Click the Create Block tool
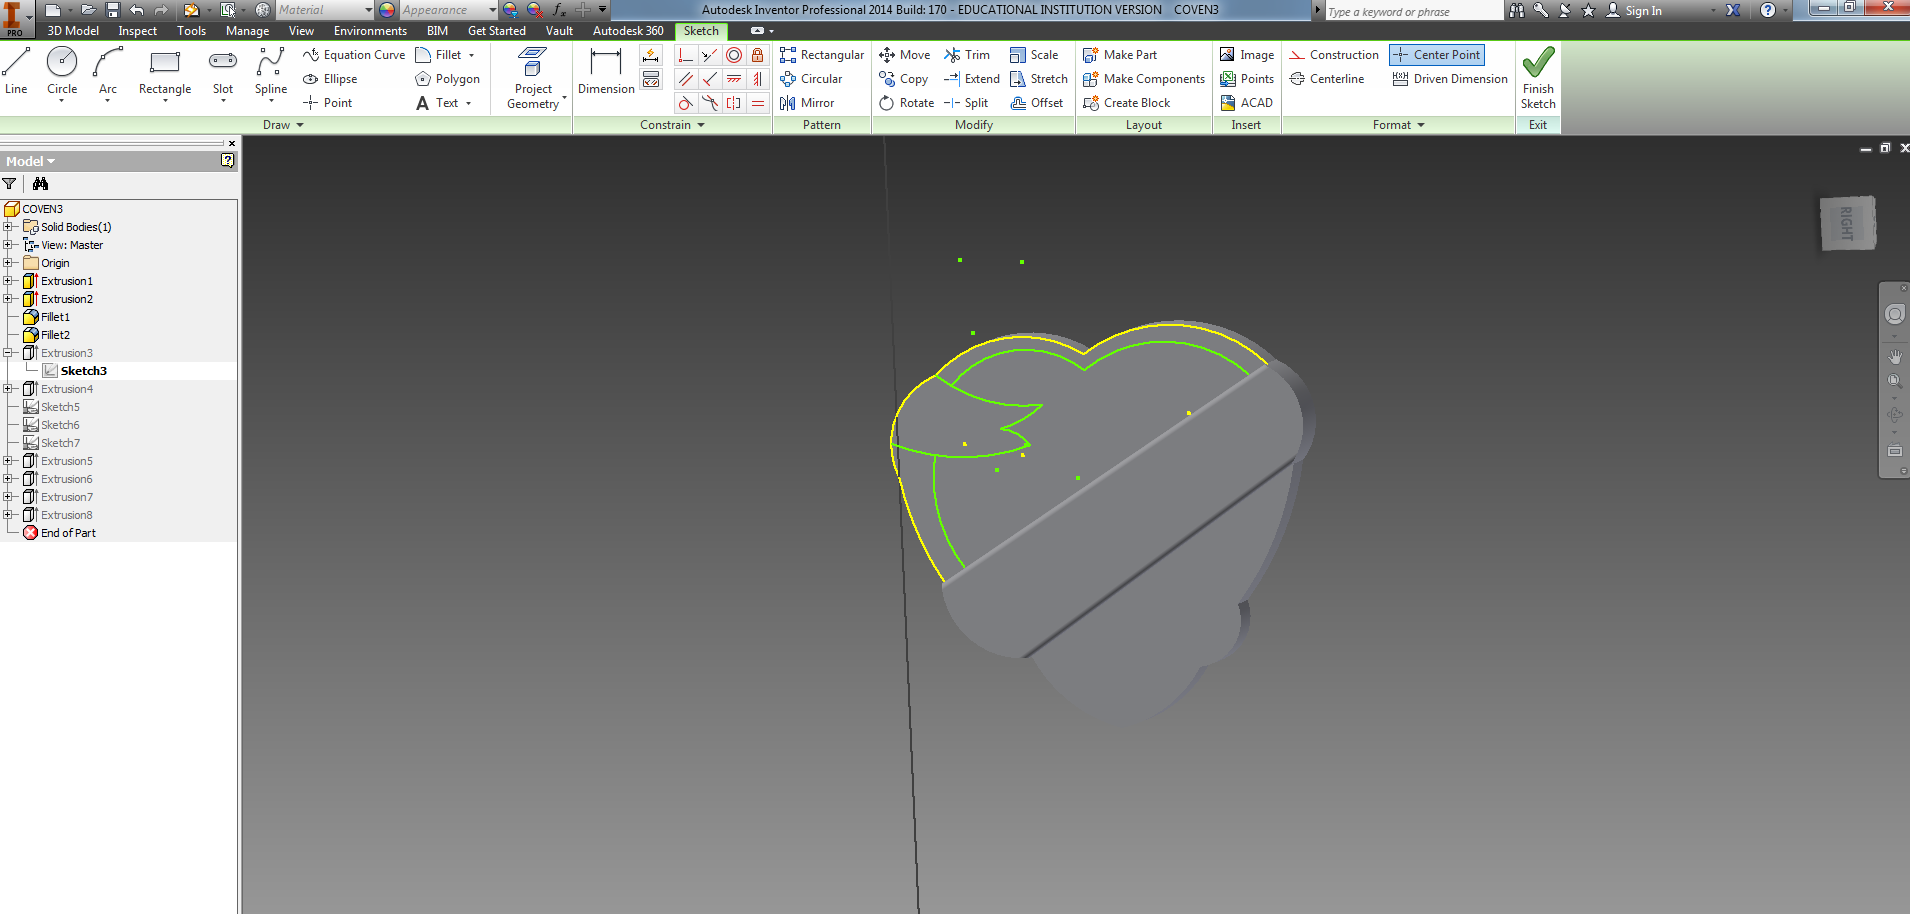1910x914 pixels. tap(1126, 103)
